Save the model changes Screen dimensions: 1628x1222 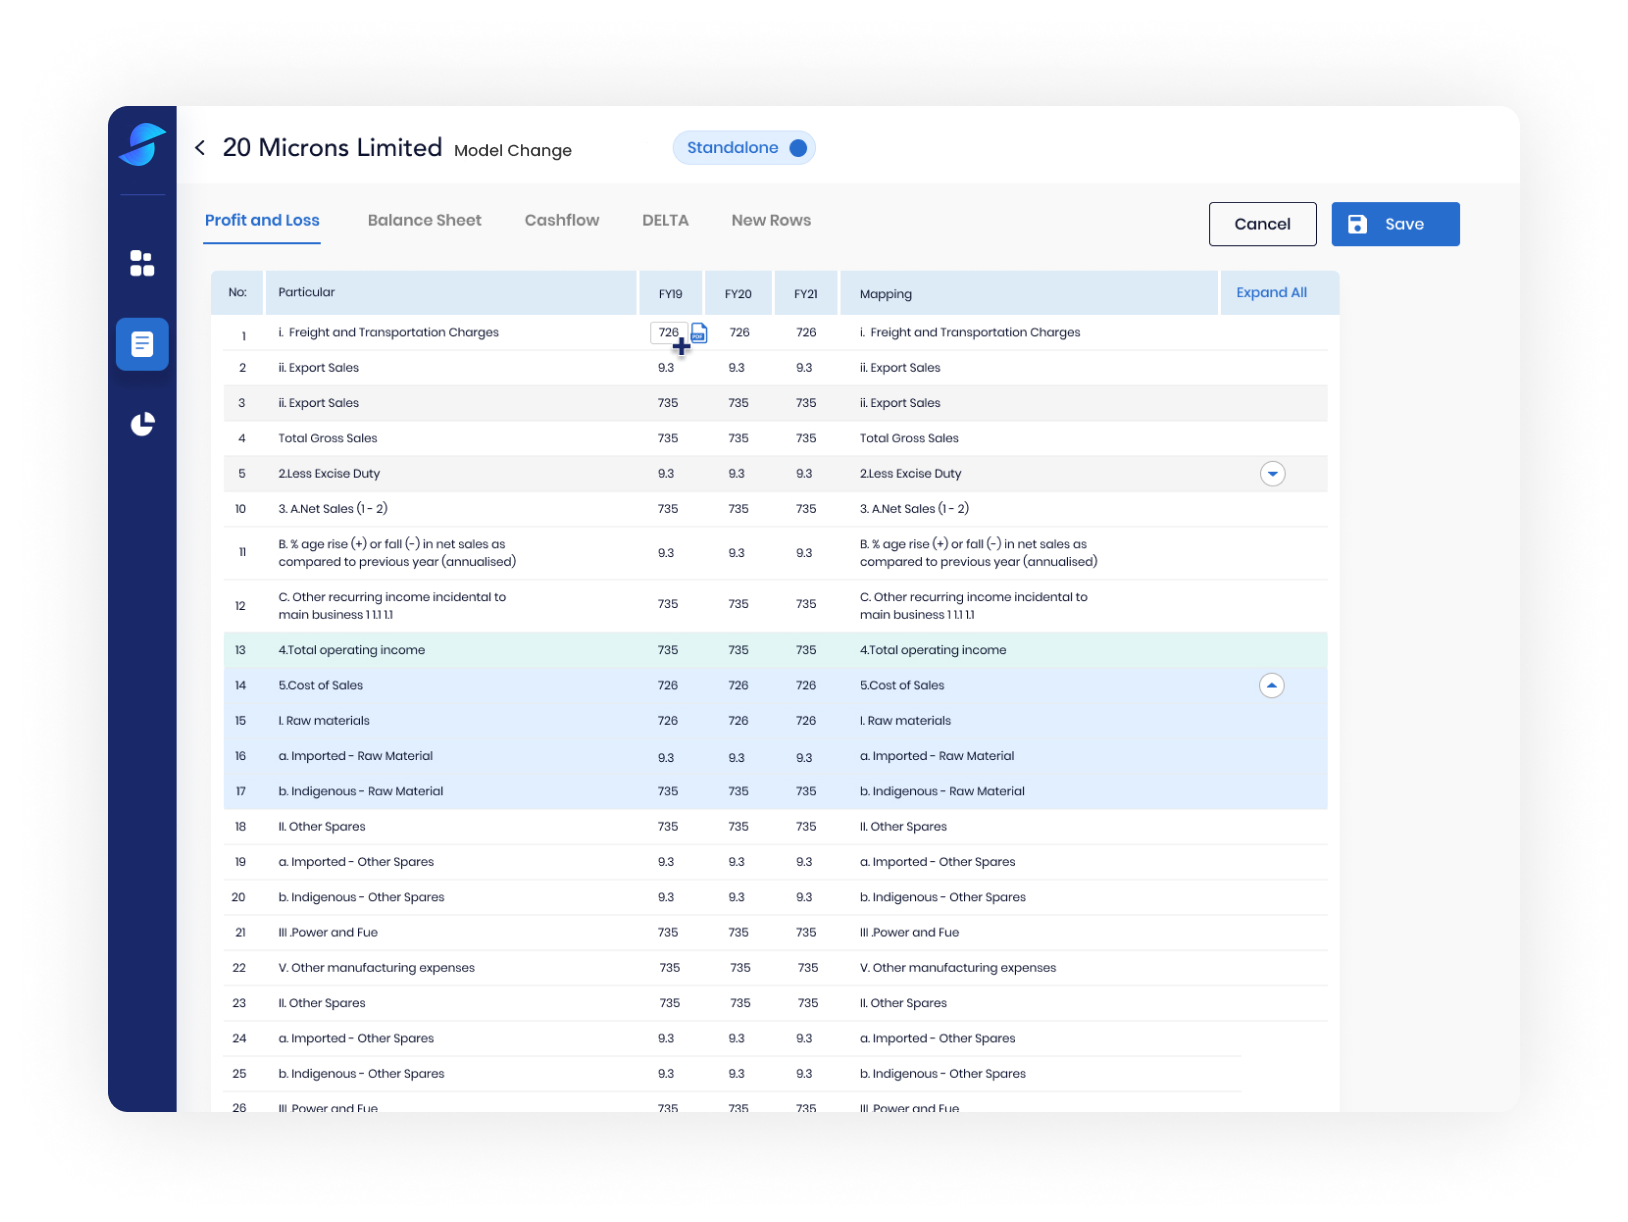click(x=1395, y=224)
